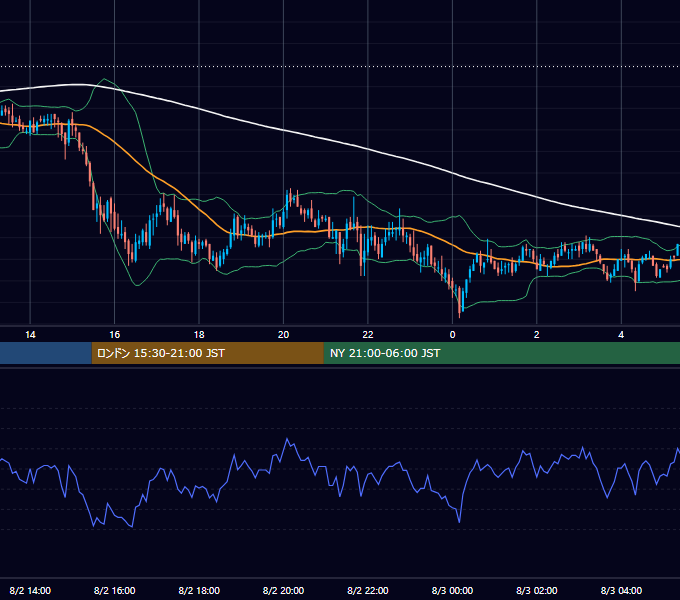Click the 8/3 02:00 date label
The height and width of the screenshot is (600, 680).
(536, 590)
